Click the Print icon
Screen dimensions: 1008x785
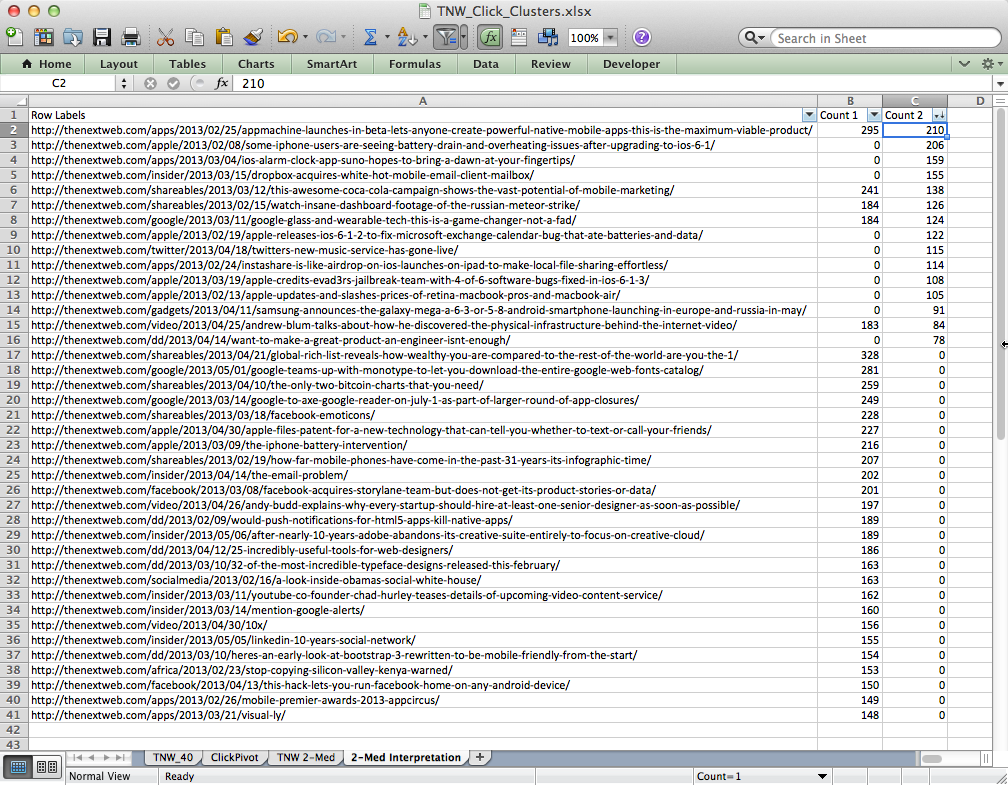click(x=130, y=38)
